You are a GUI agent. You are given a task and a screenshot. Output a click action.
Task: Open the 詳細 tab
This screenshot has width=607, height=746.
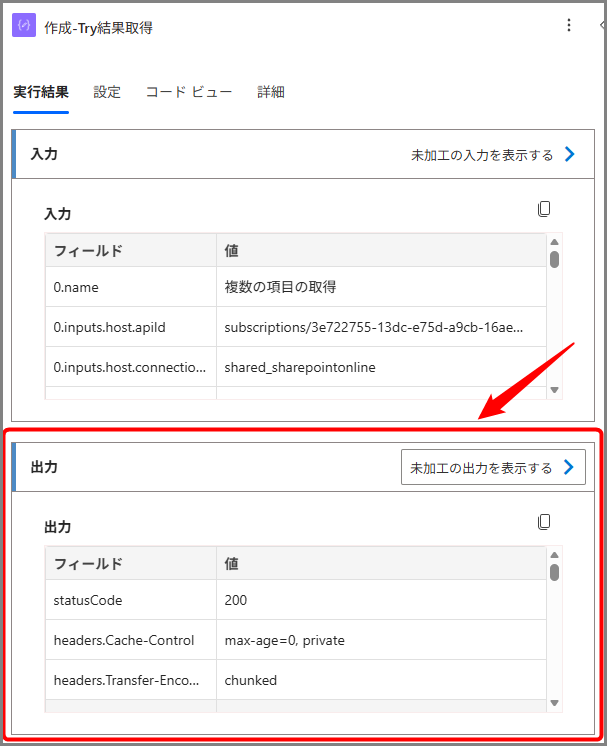click(271, 92)
